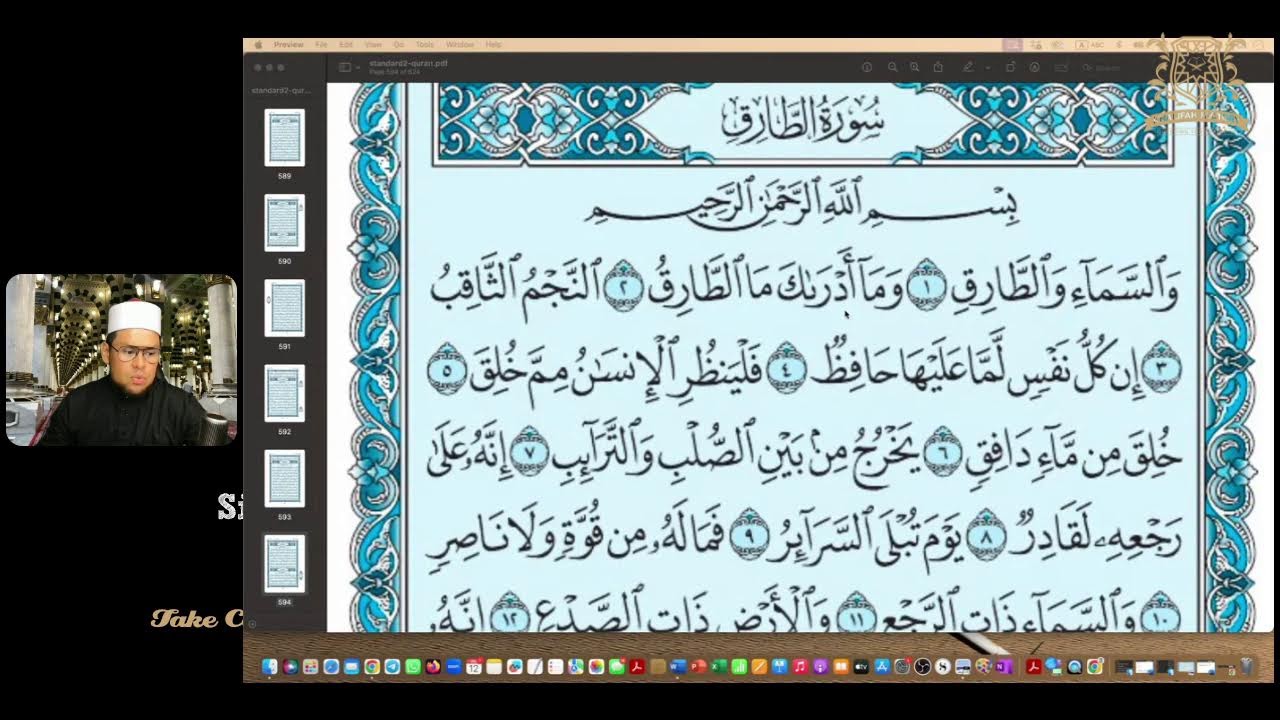Open the Trash in the Dock
Screen dimensions: 1280x720
(1246, 667)
